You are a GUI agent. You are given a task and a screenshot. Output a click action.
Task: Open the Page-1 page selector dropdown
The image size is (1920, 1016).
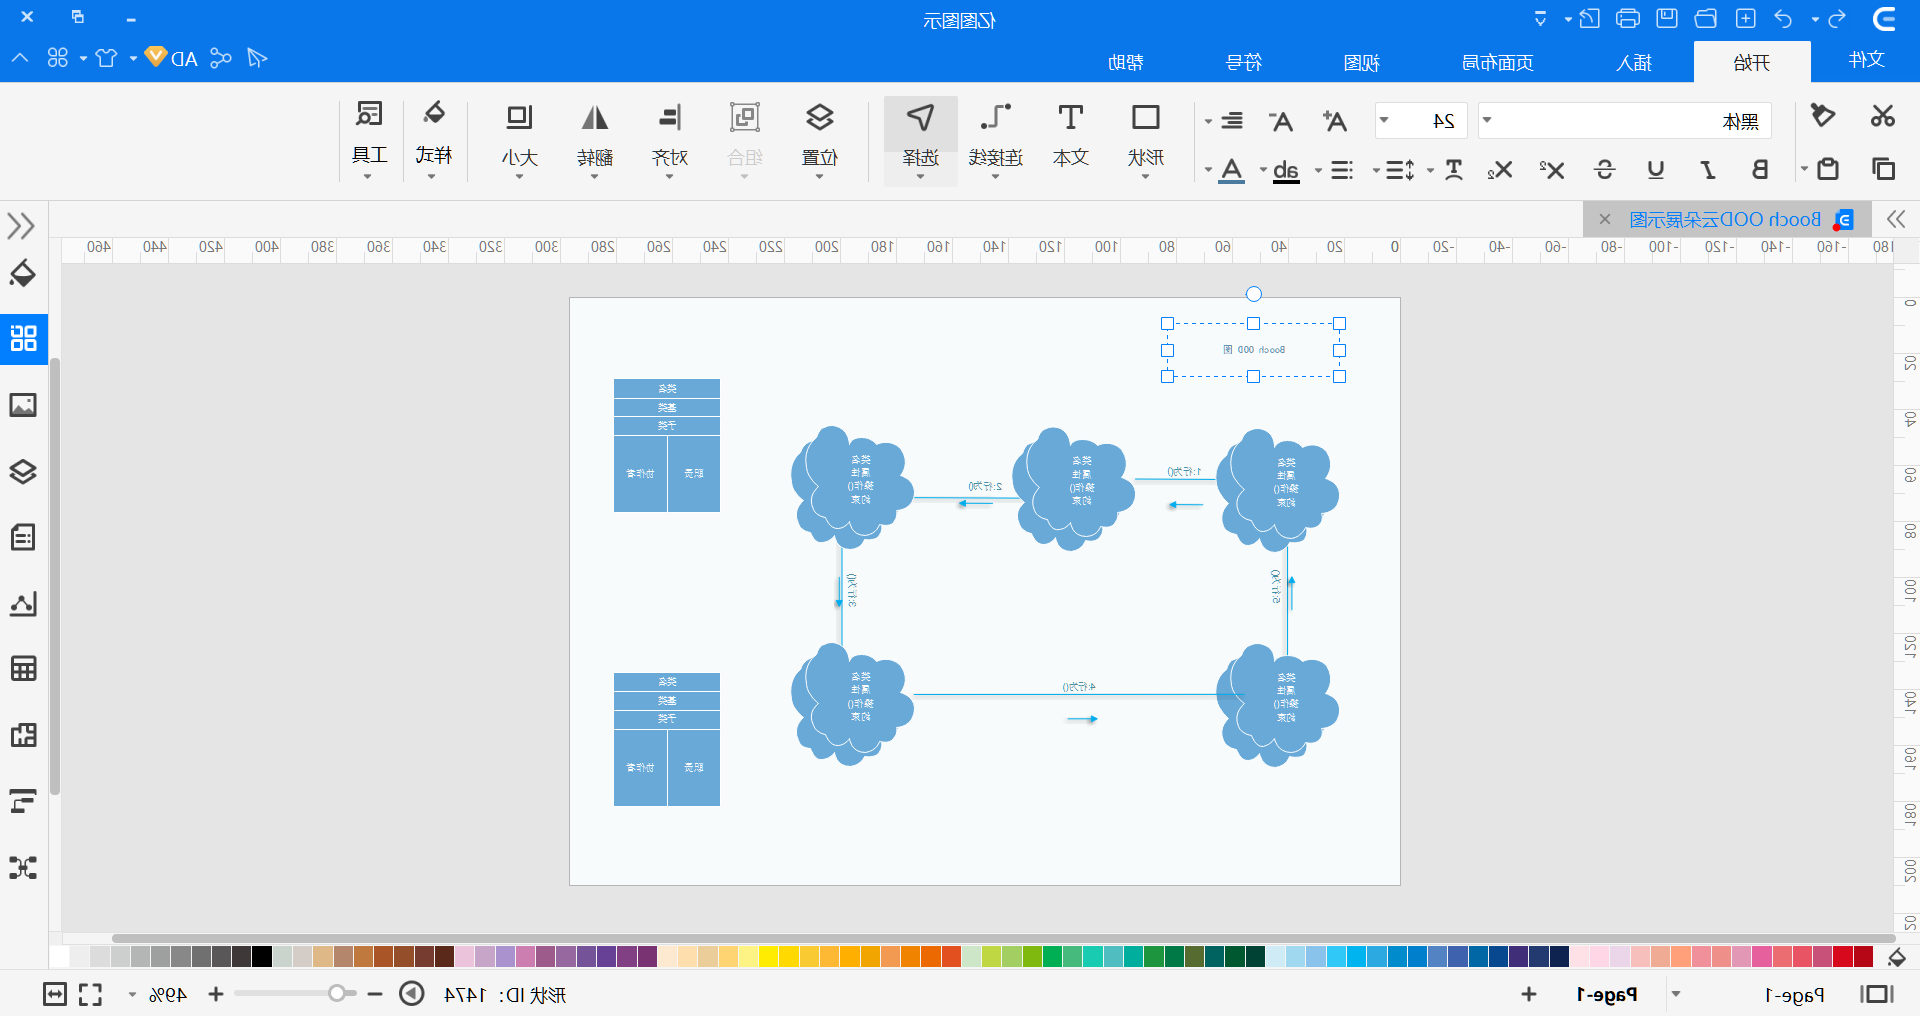coord(1676,994)
